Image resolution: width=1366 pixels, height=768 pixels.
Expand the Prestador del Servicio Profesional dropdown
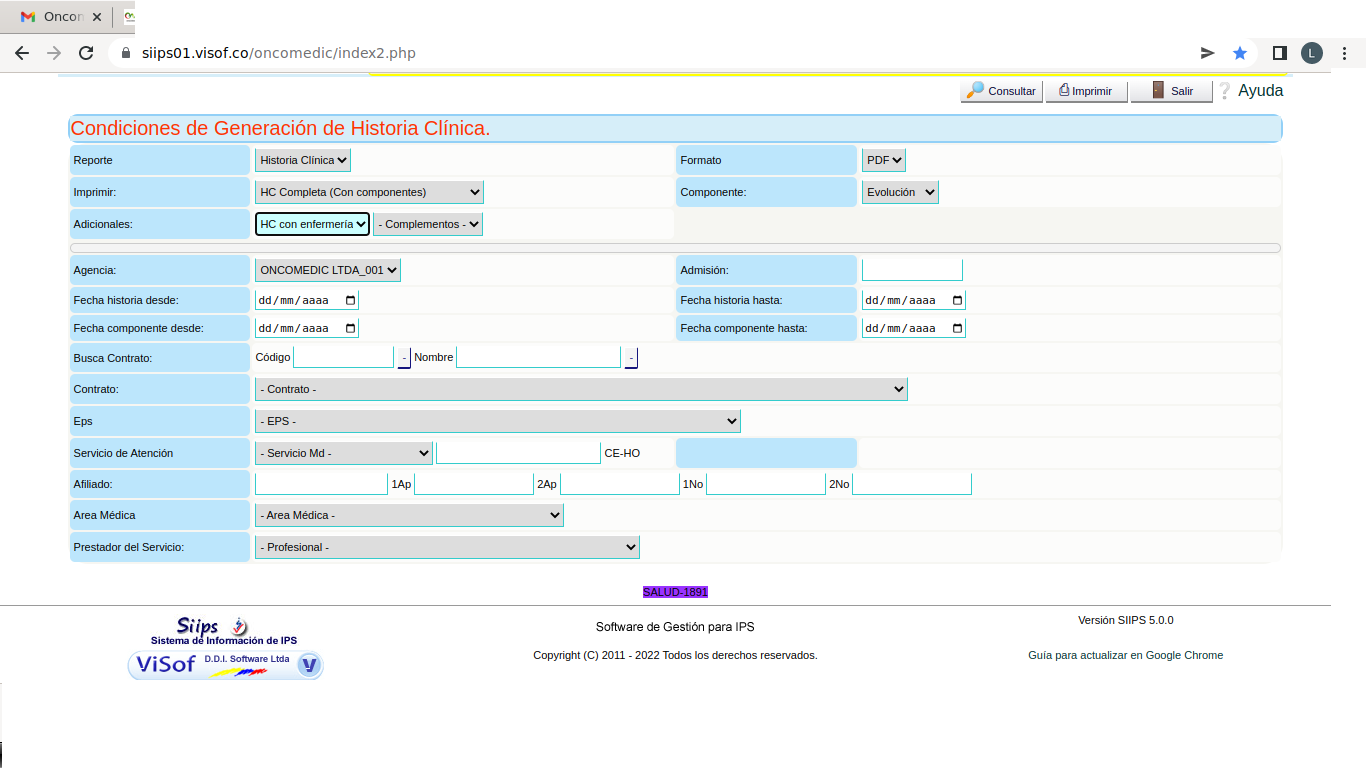(x=447, y=547)
